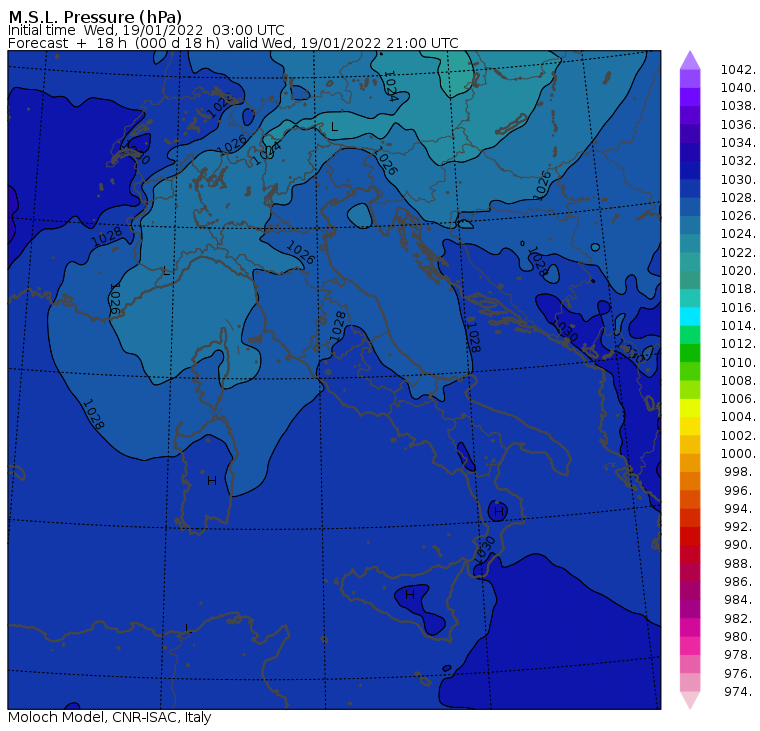The width and height of the screenshot is (760, 731).
Task: Click the 1028 contour label southwest of Sardinia's contour
Action: point(93,414)
